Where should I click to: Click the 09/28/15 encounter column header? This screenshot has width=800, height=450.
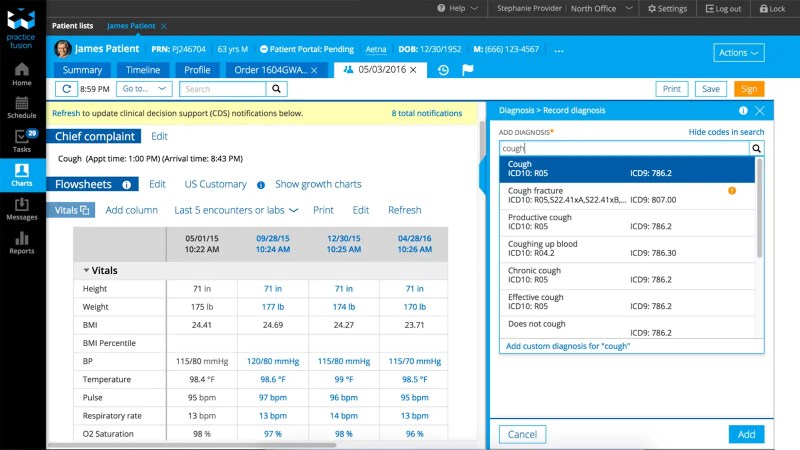[272, 244]
